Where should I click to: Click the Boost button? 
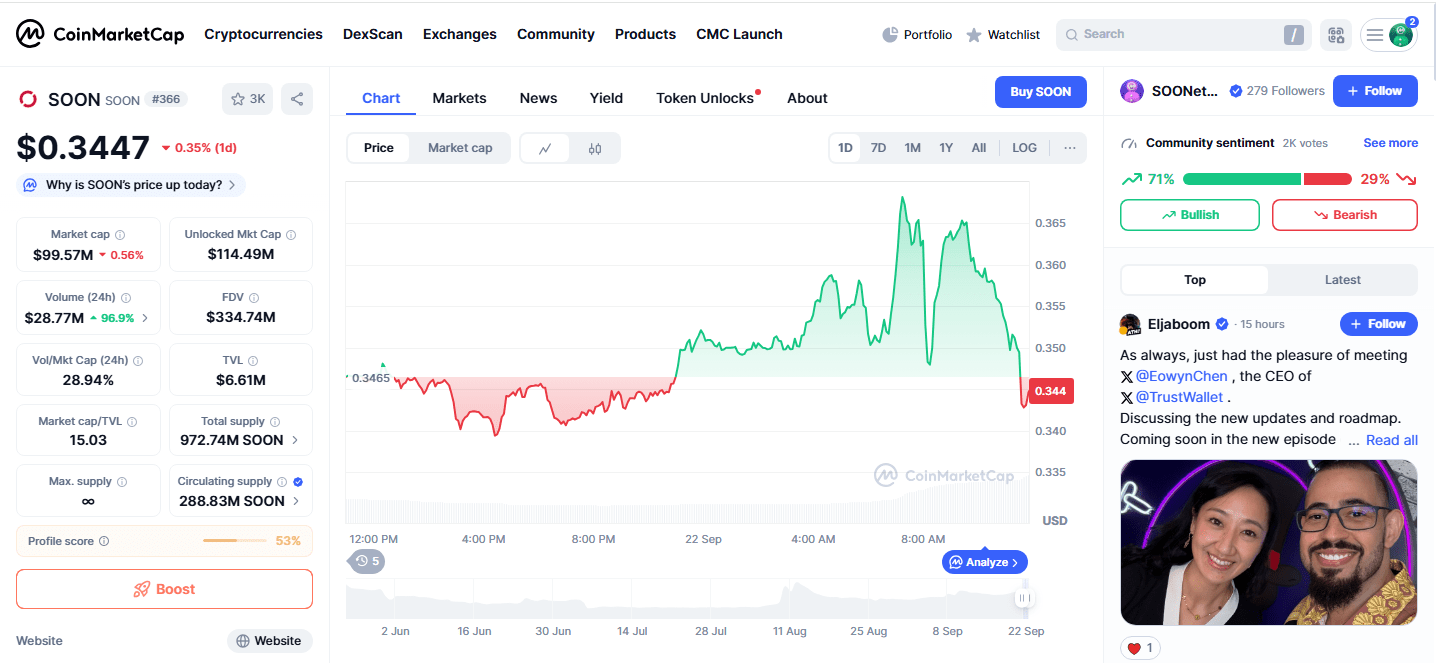(164, 589)
